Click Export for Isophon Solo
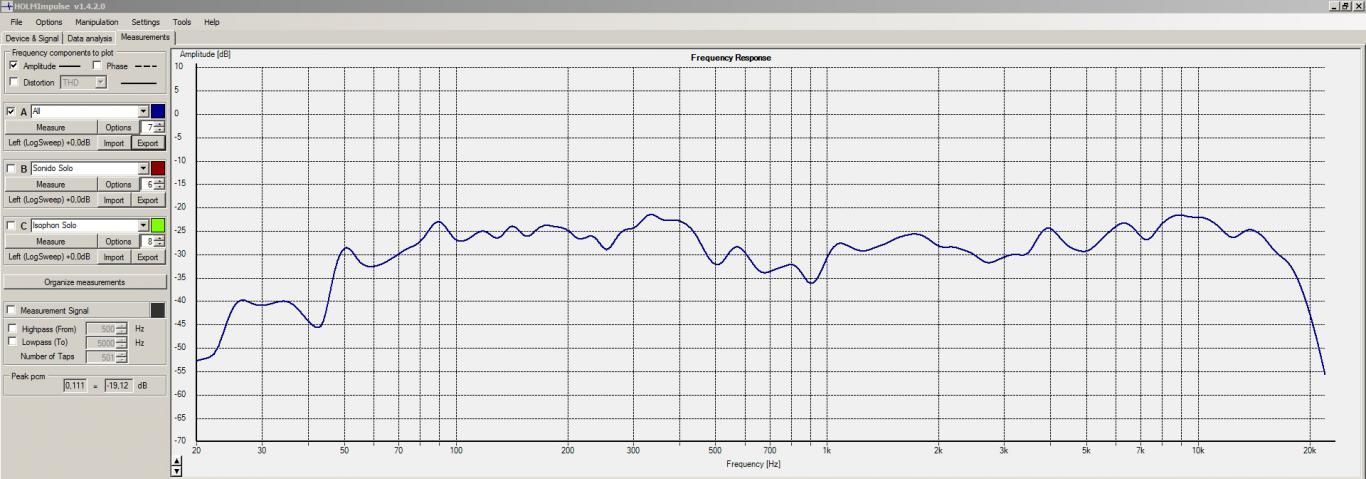Screen dimensions: 1366x479 click(x=148, y=257)
